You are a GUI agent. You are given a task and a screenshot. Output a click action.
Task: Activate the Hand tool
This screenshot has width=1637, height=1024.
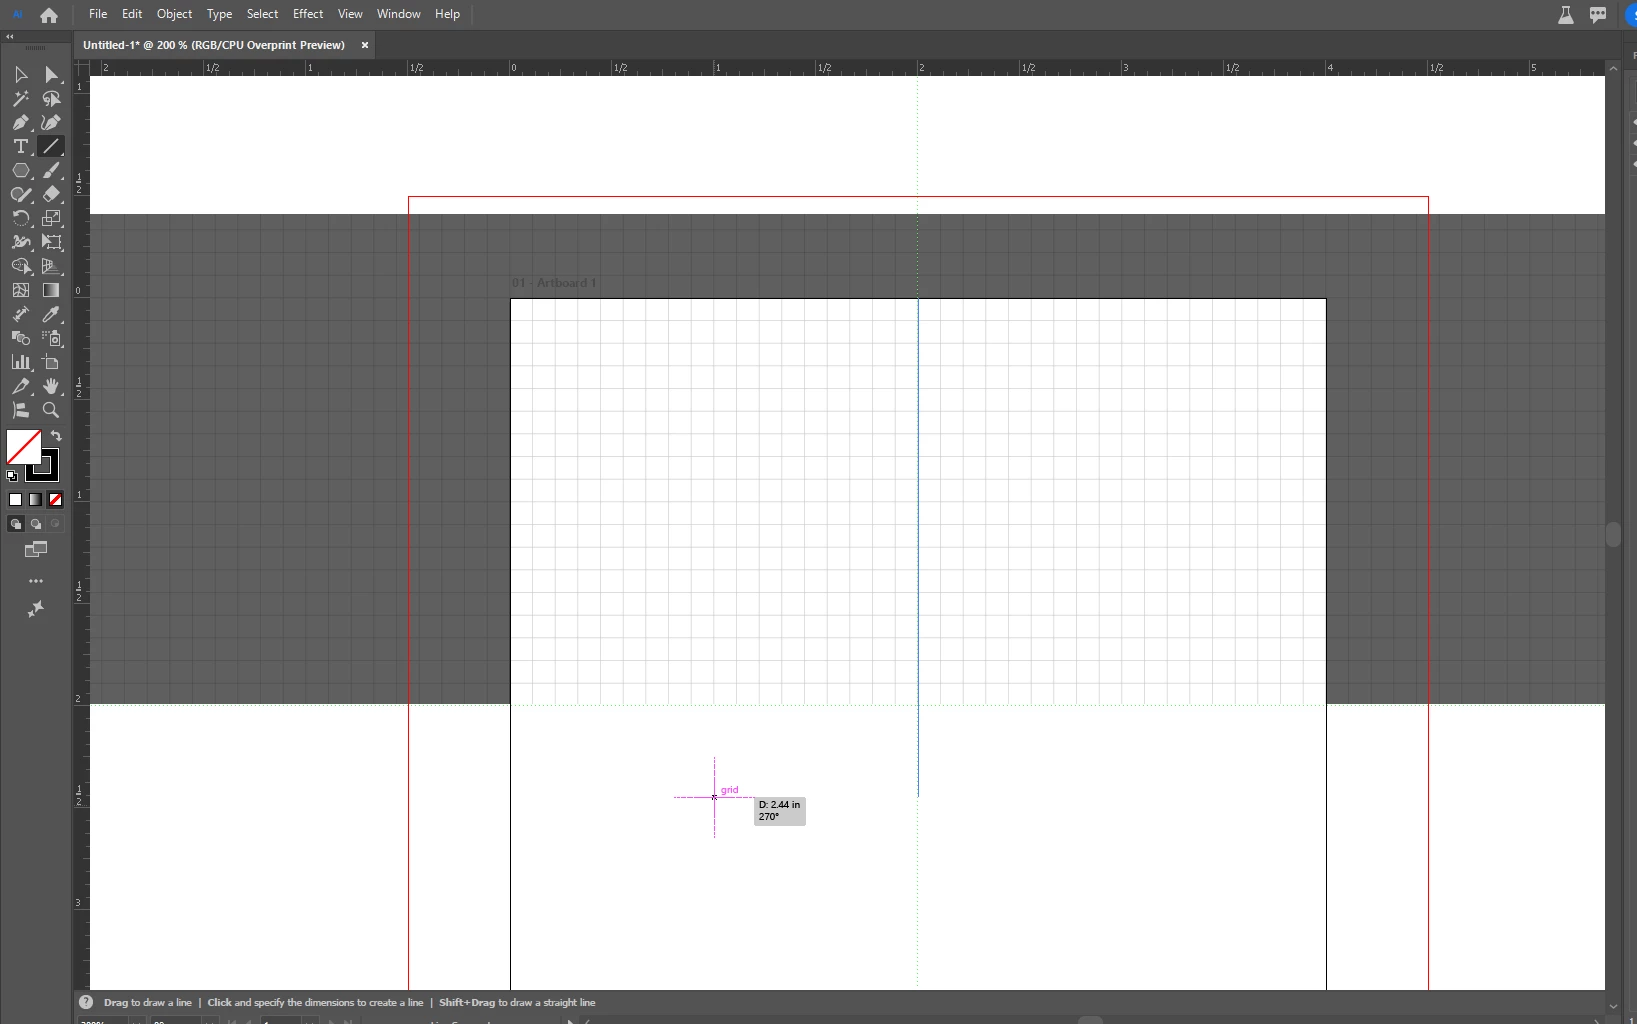click(x=51, y=387)
